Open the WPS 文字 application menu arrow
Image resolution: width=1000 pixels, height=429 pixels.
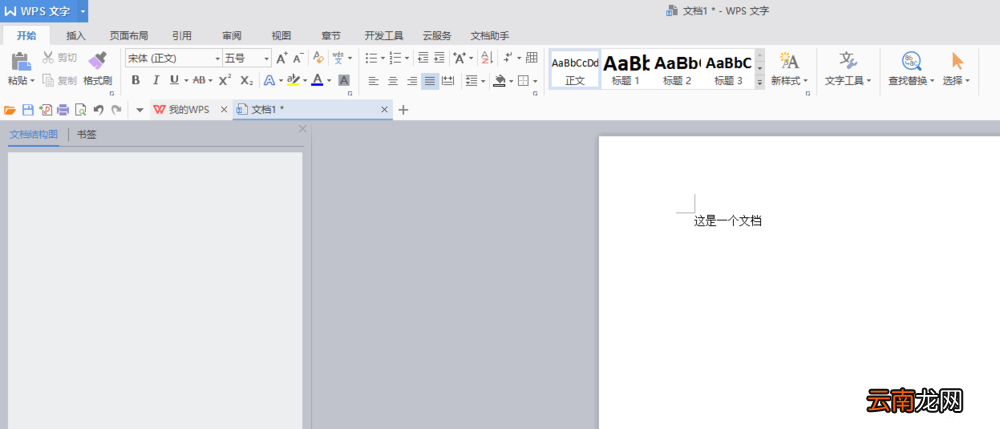click(82, 11)
